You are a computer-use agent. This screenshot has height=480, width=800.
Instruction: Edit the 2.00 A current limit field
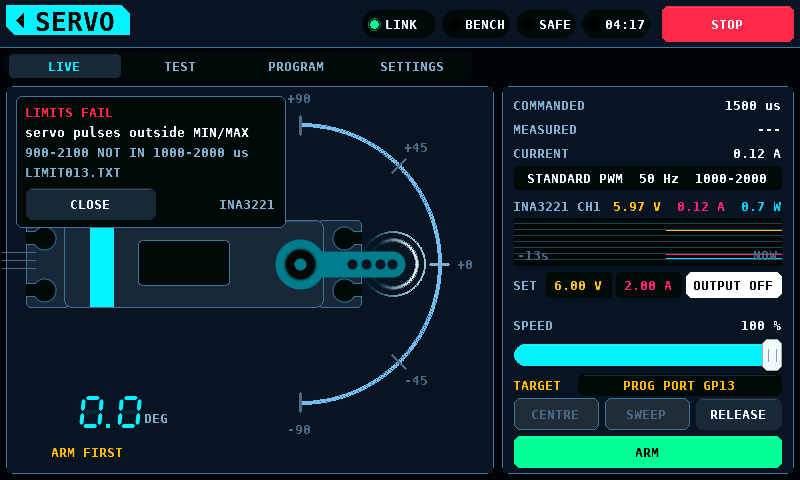(x=648, y=286)
